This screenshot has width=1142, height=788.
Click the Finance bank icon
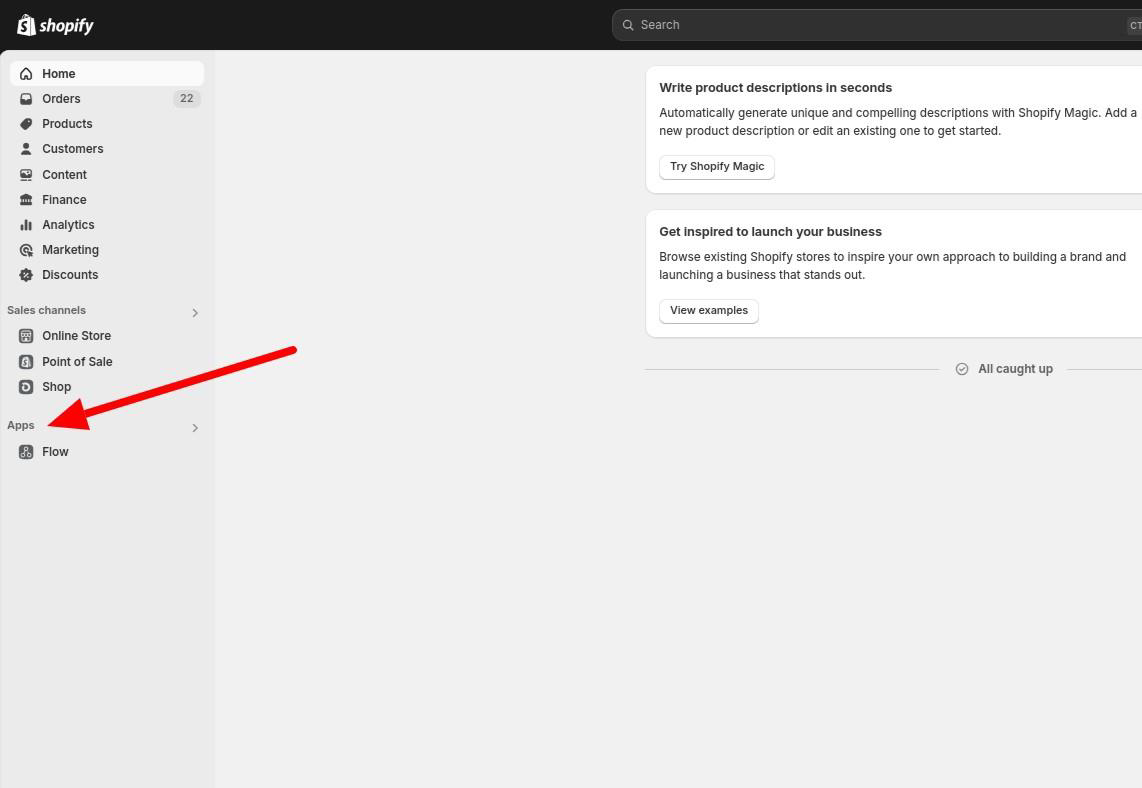[x=26, y=200]
